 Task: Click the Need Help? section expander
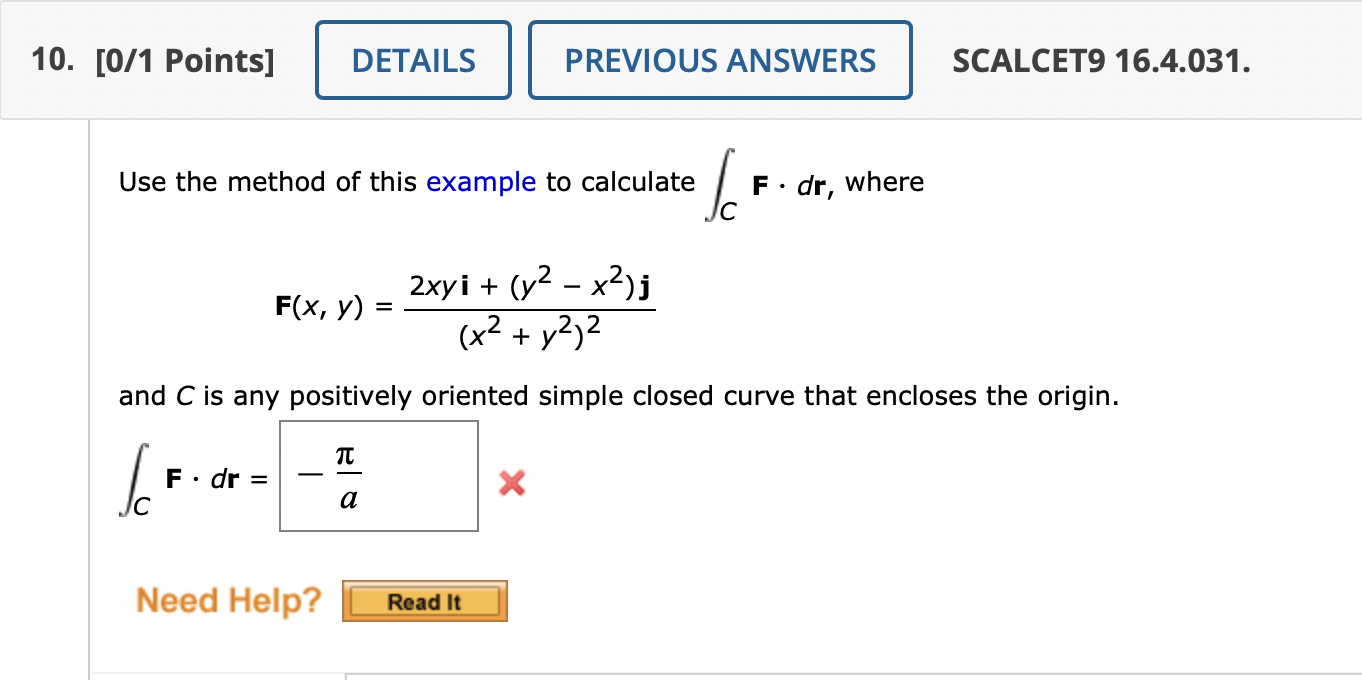pyautogui.click(x=228, y=600)
